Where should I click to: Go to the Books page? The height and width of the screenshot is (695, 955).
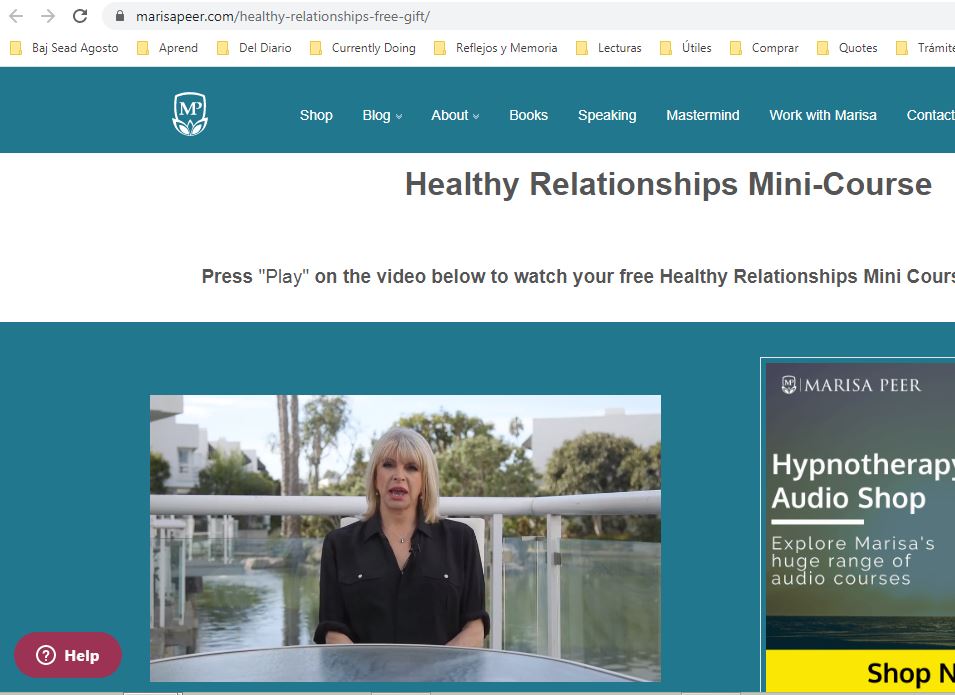click(x=528, y=115)
